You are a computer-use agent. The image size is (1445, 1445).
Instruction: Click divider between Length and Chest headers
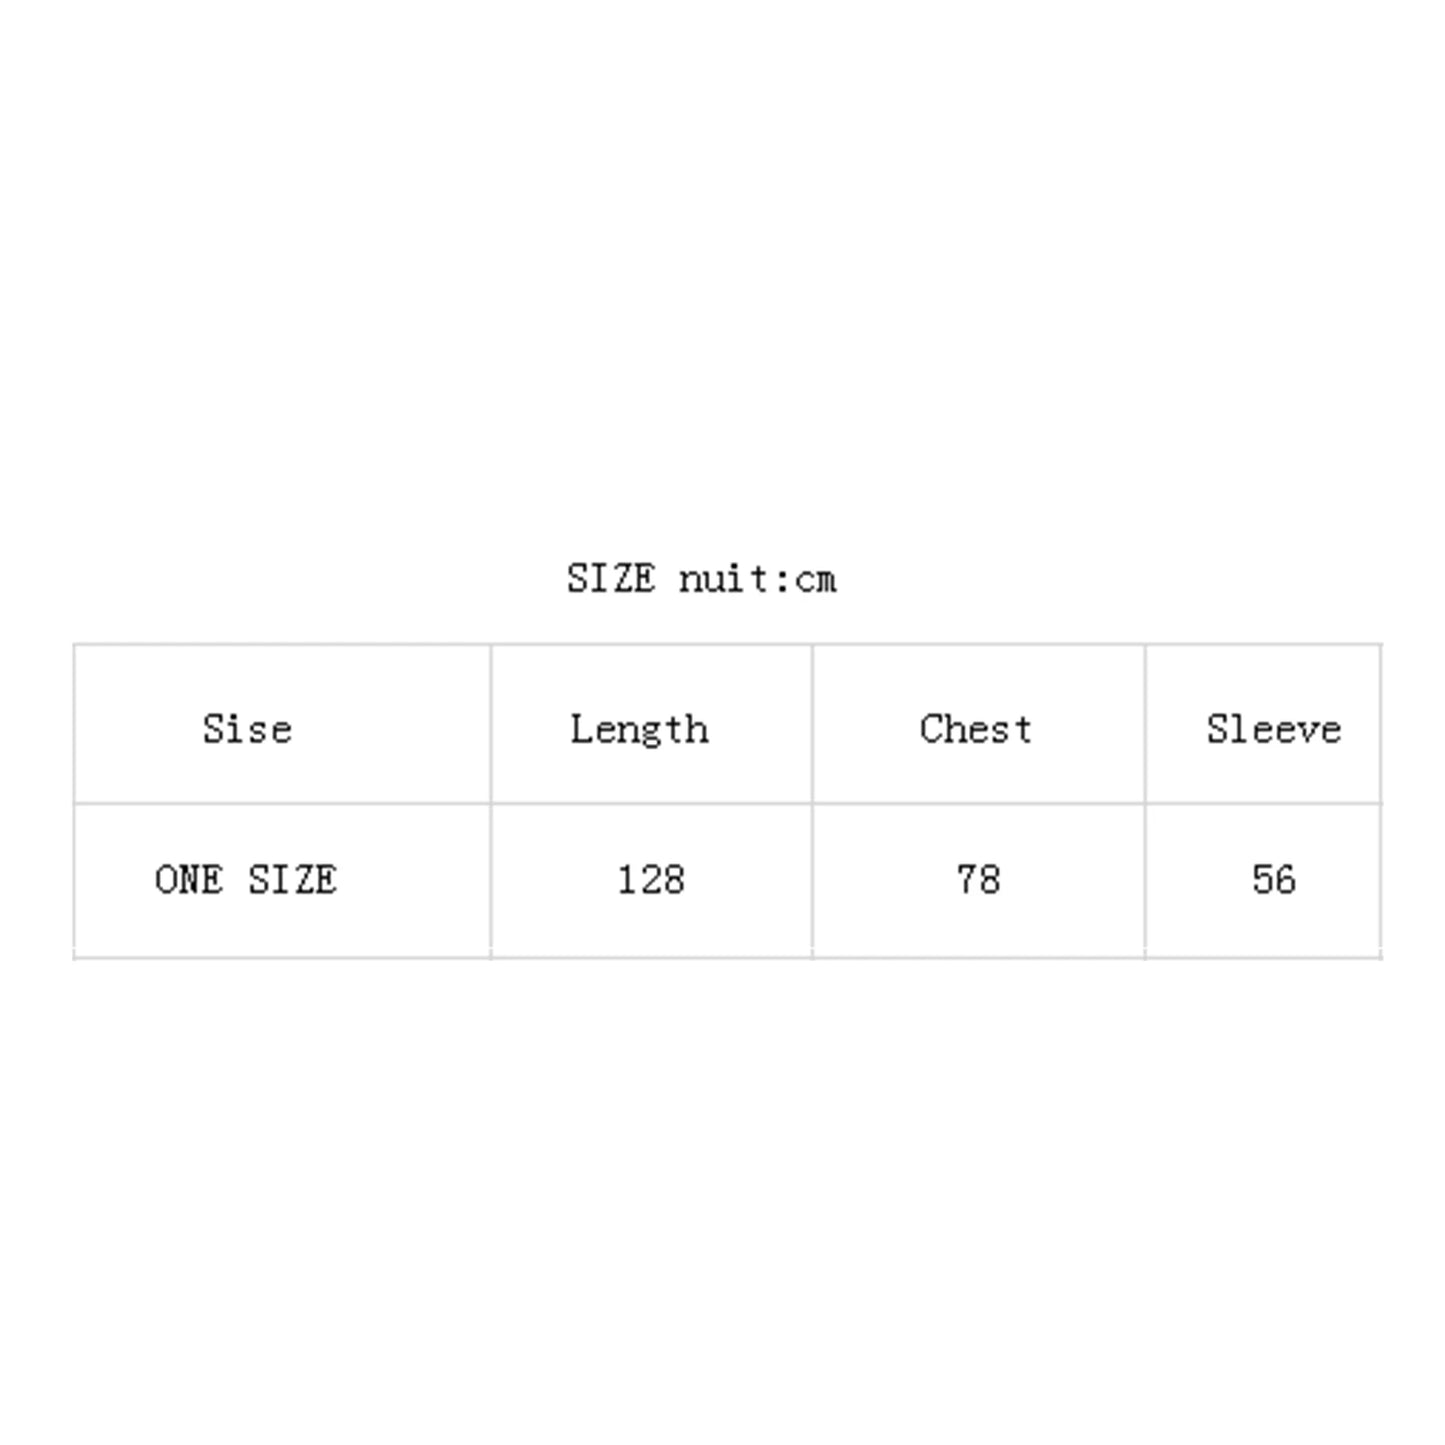(813, 724)
